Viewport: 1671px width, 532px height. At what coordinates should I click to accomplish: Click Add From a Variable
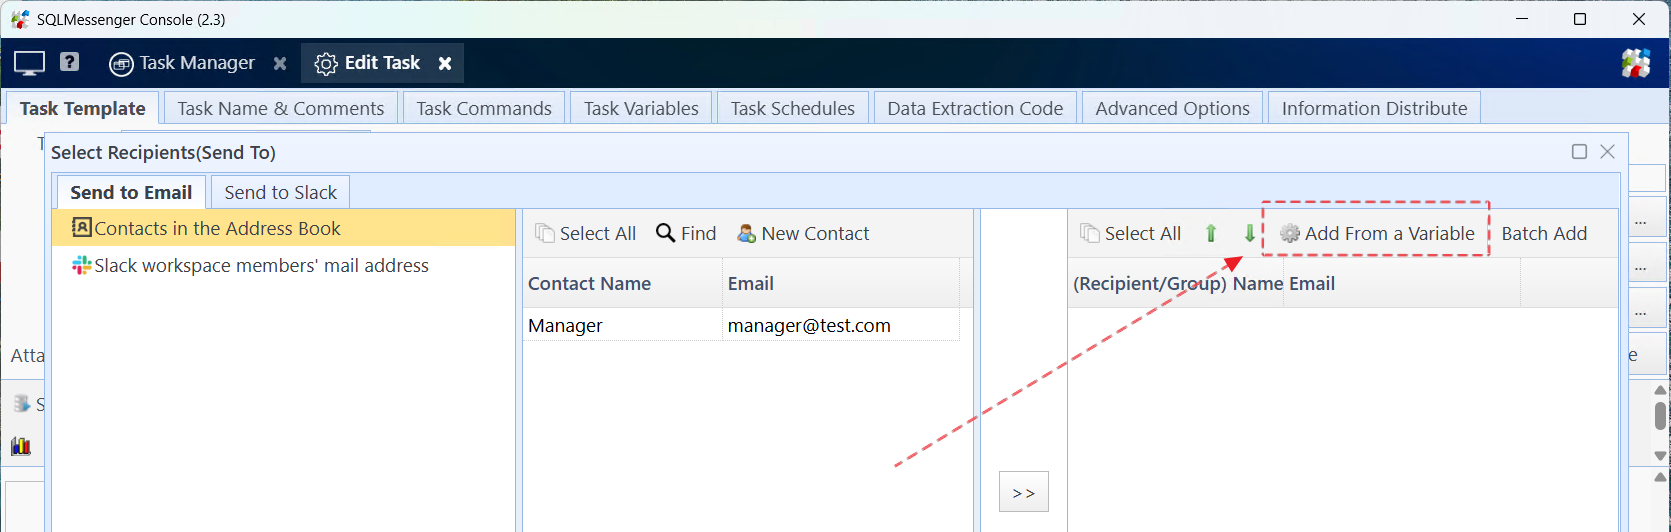(1377, 233)
